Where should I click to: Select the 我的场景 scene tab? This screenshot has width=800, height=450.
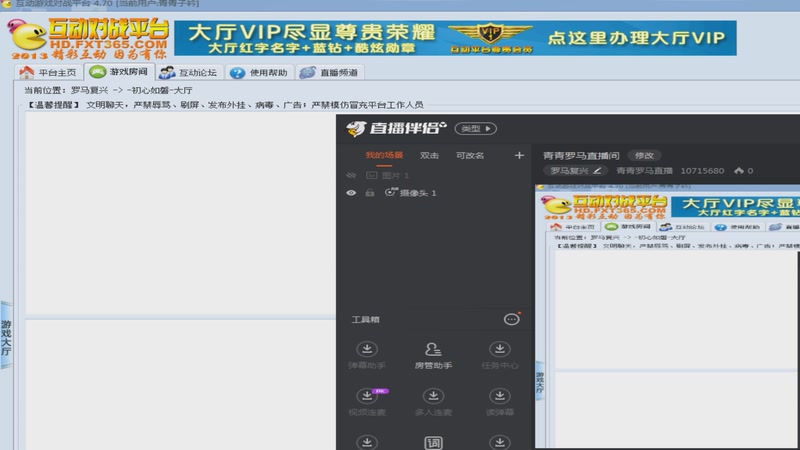pyautogui.click(x=384, y=155)
